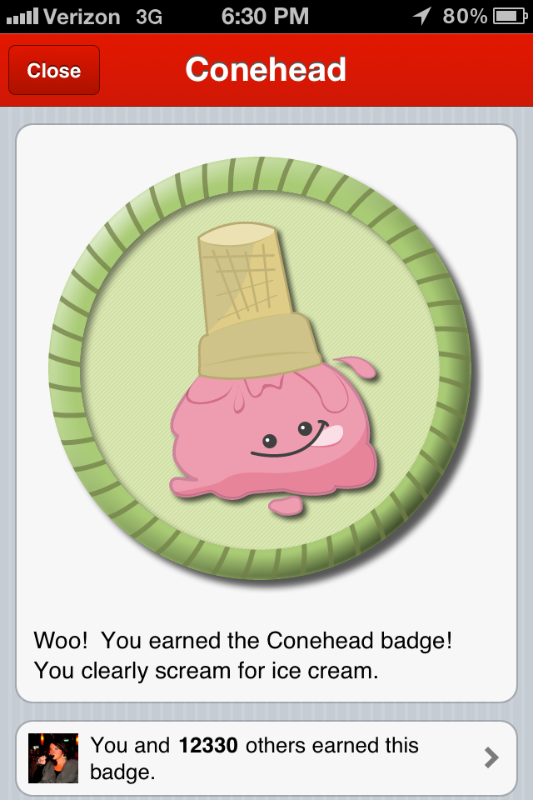Close the Conehead badge screen
Screen dimensions: 533x800
point(54,70)
